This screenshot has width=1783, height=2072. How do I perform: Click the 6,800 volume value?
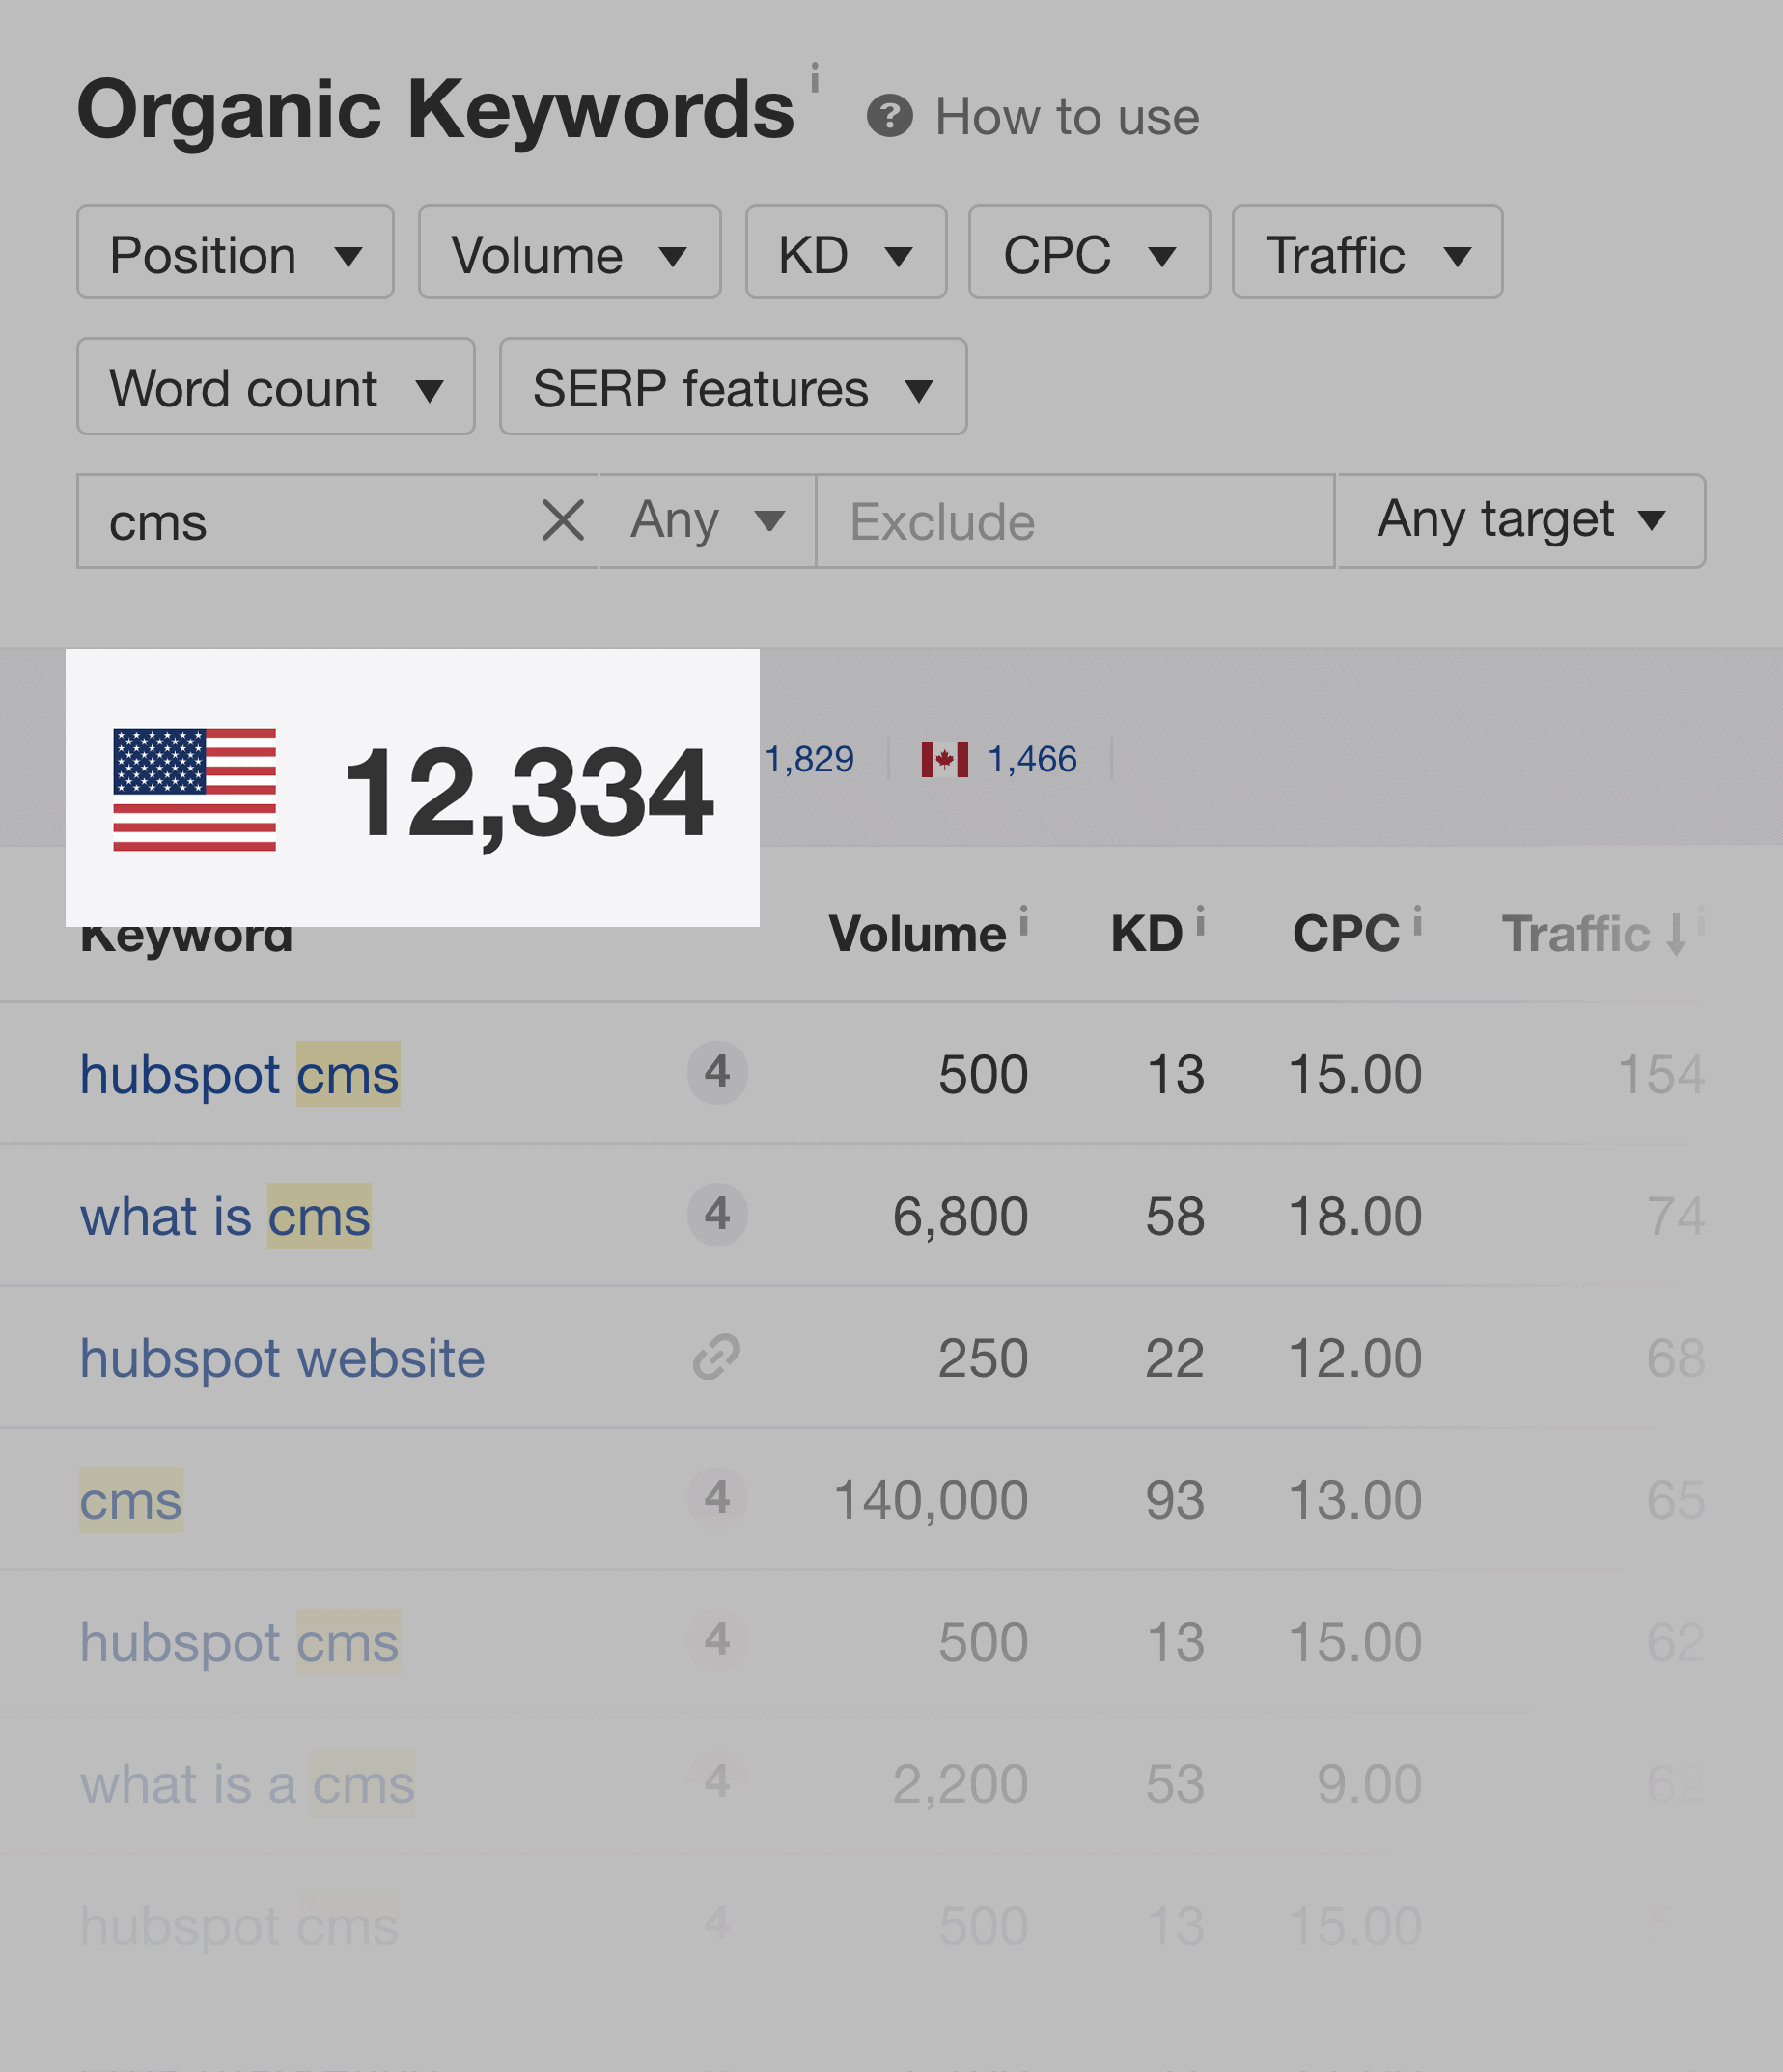point(960,1217)
